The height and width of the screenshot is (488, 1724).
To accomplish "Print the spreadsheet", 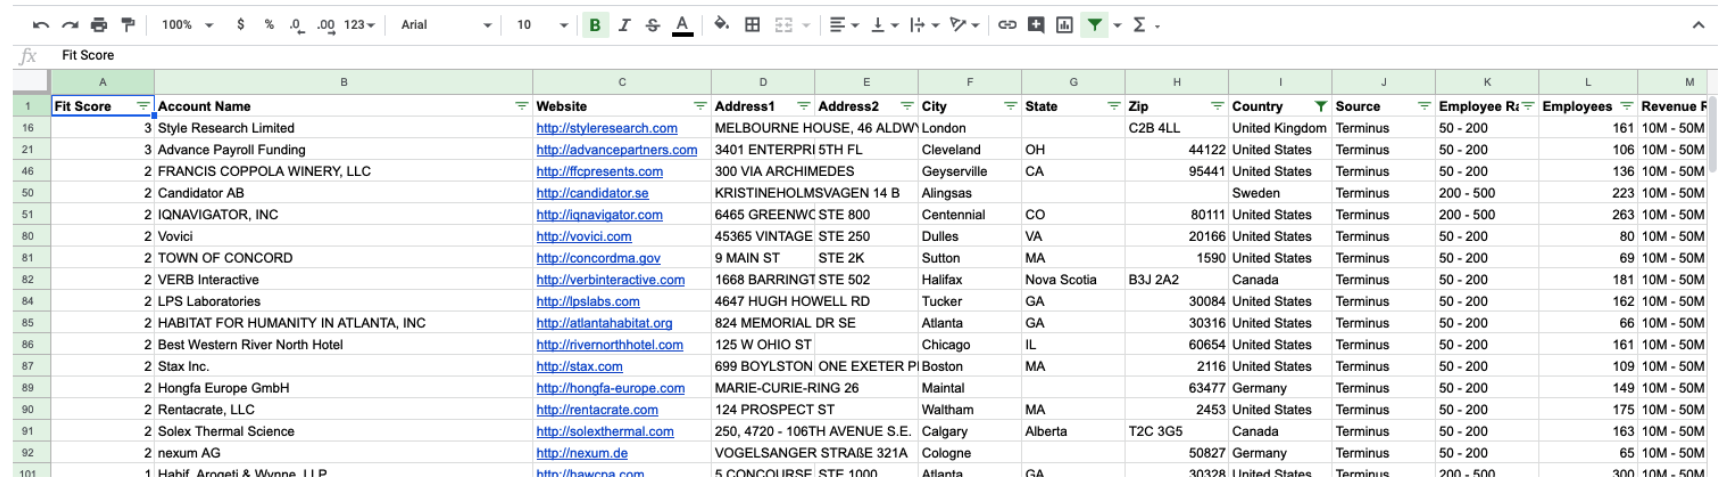I will (x=98, y=25).
